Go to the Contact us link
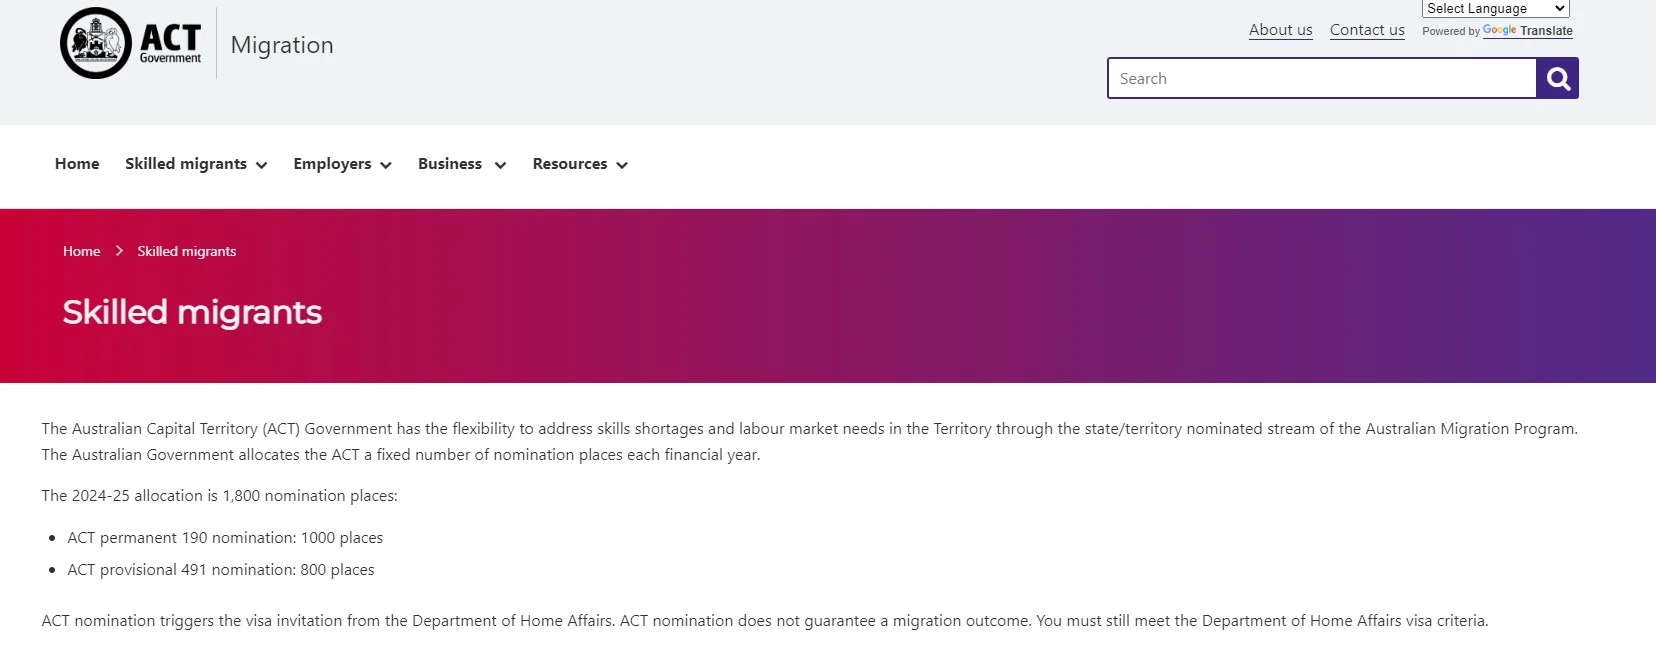The height and width of the screenshot is (647, 1656). coord(1367,30)
